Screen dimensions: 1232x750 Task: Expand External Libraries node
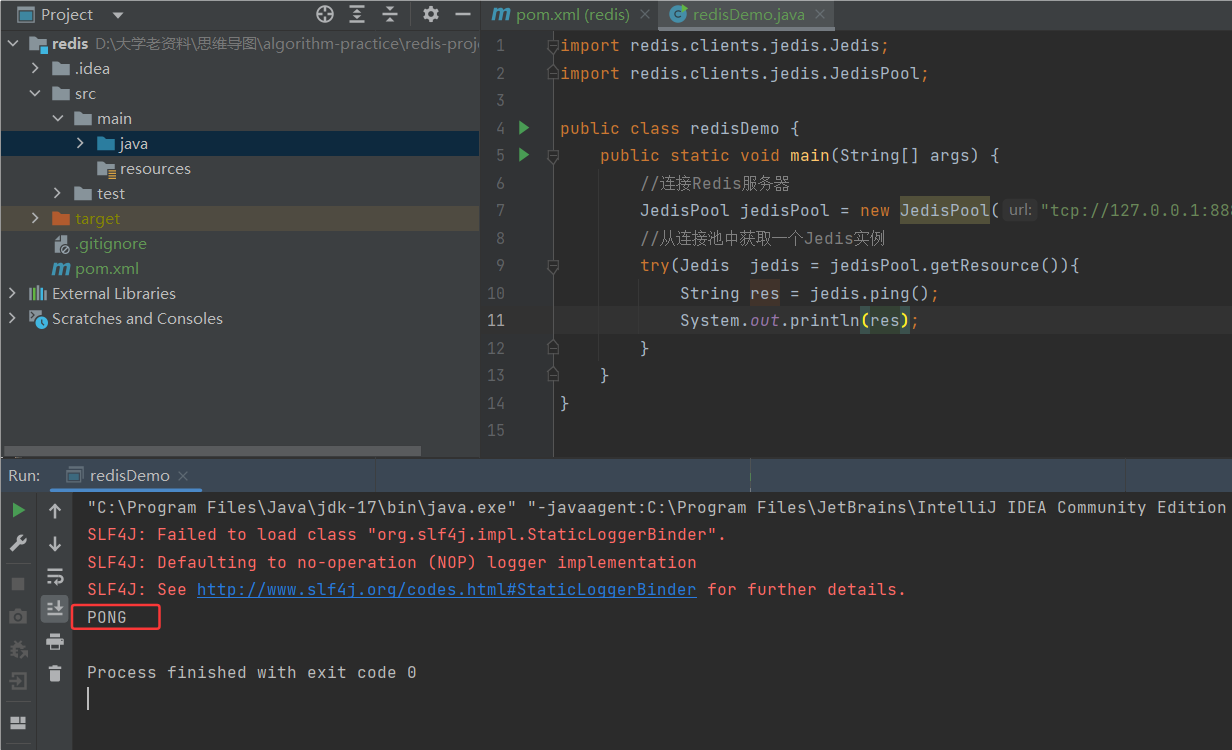pos(12,293)
